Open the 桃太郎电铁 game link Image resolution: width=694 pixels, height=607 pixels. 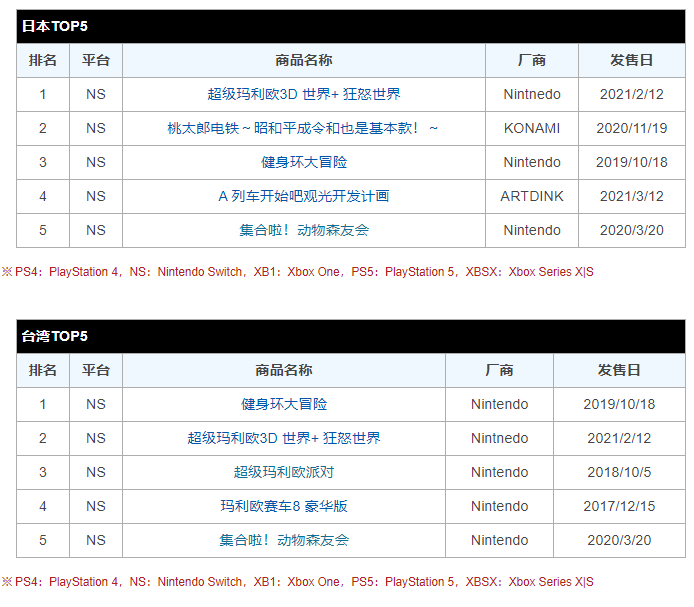click(x=303, y=128)
